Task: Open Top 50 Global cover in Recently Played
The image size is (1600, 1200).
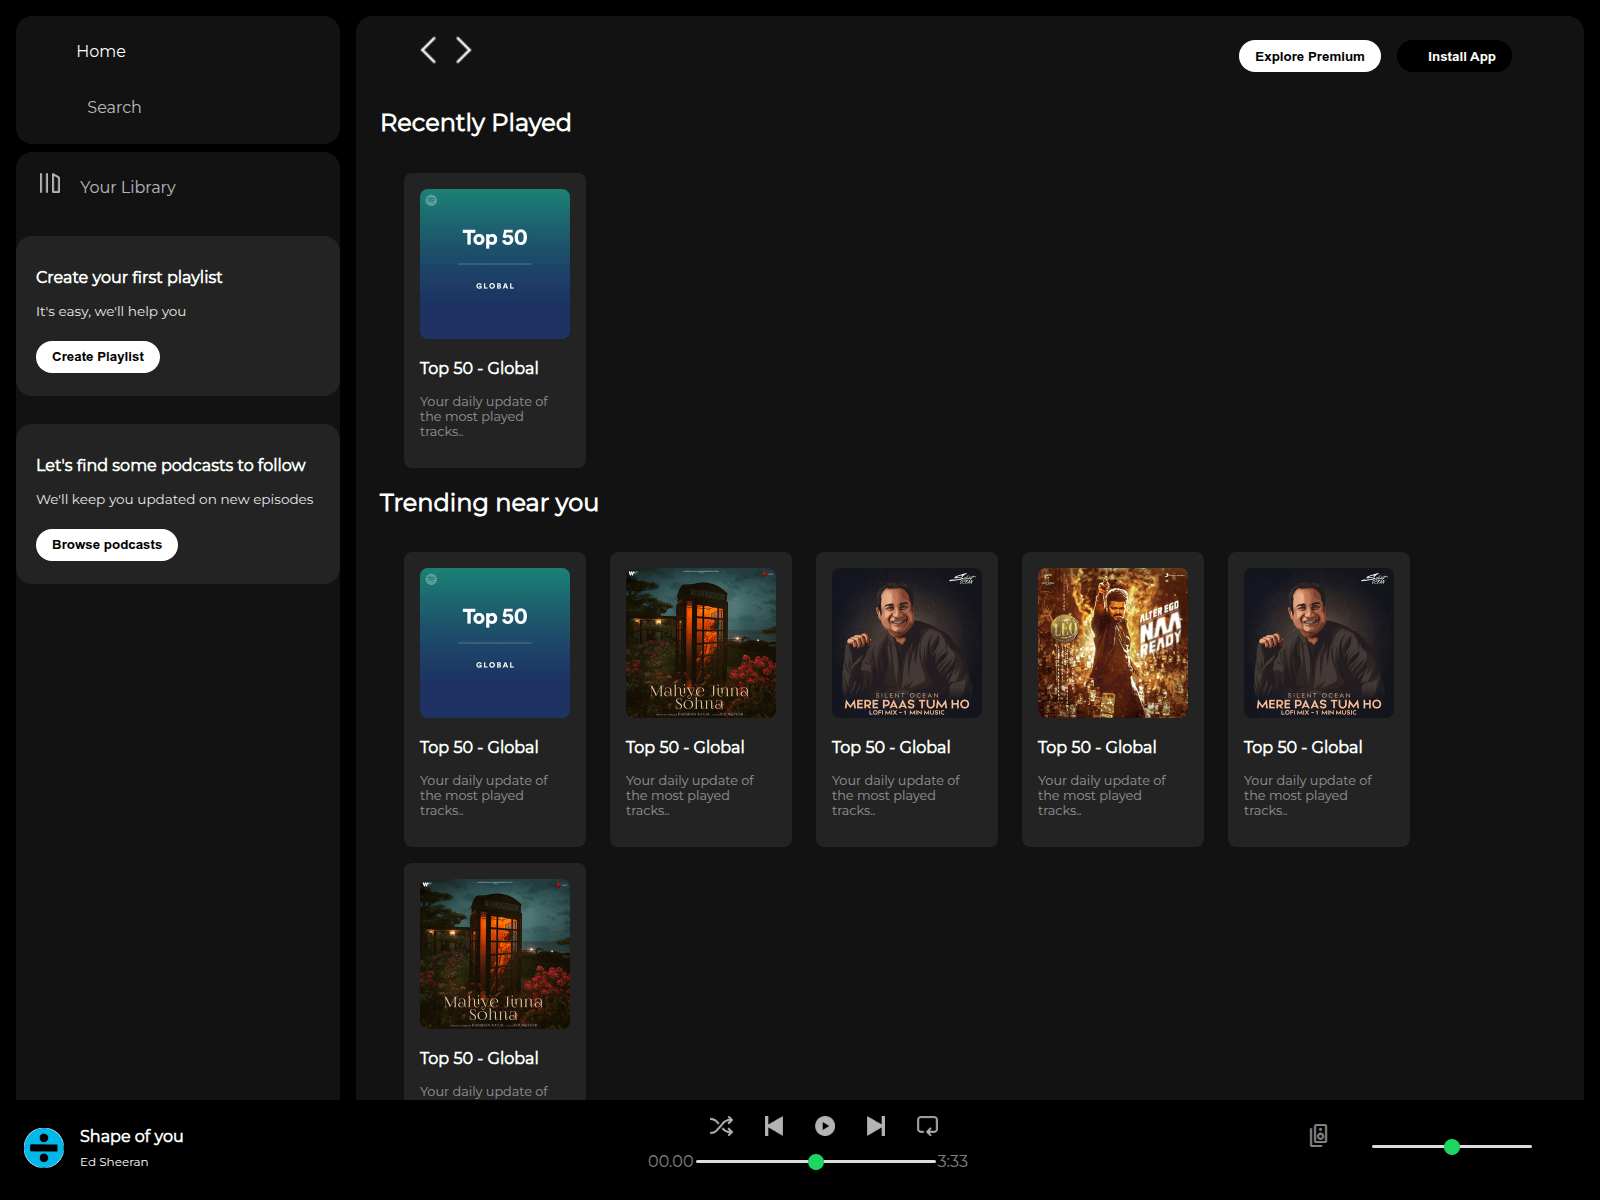Action: pos(495,264)
